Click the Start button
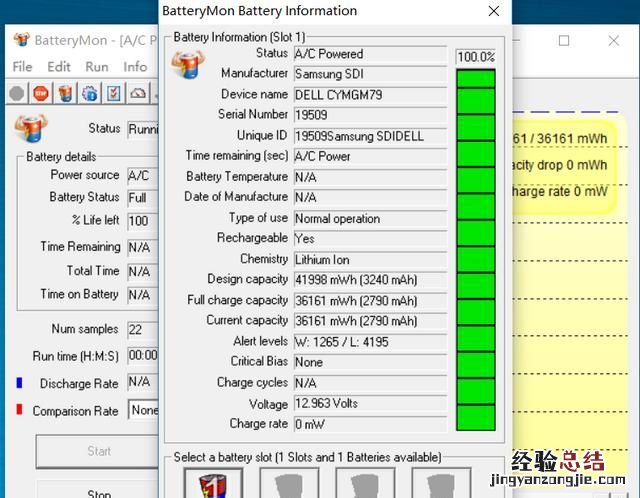The image size is (640, 498). 97,451
